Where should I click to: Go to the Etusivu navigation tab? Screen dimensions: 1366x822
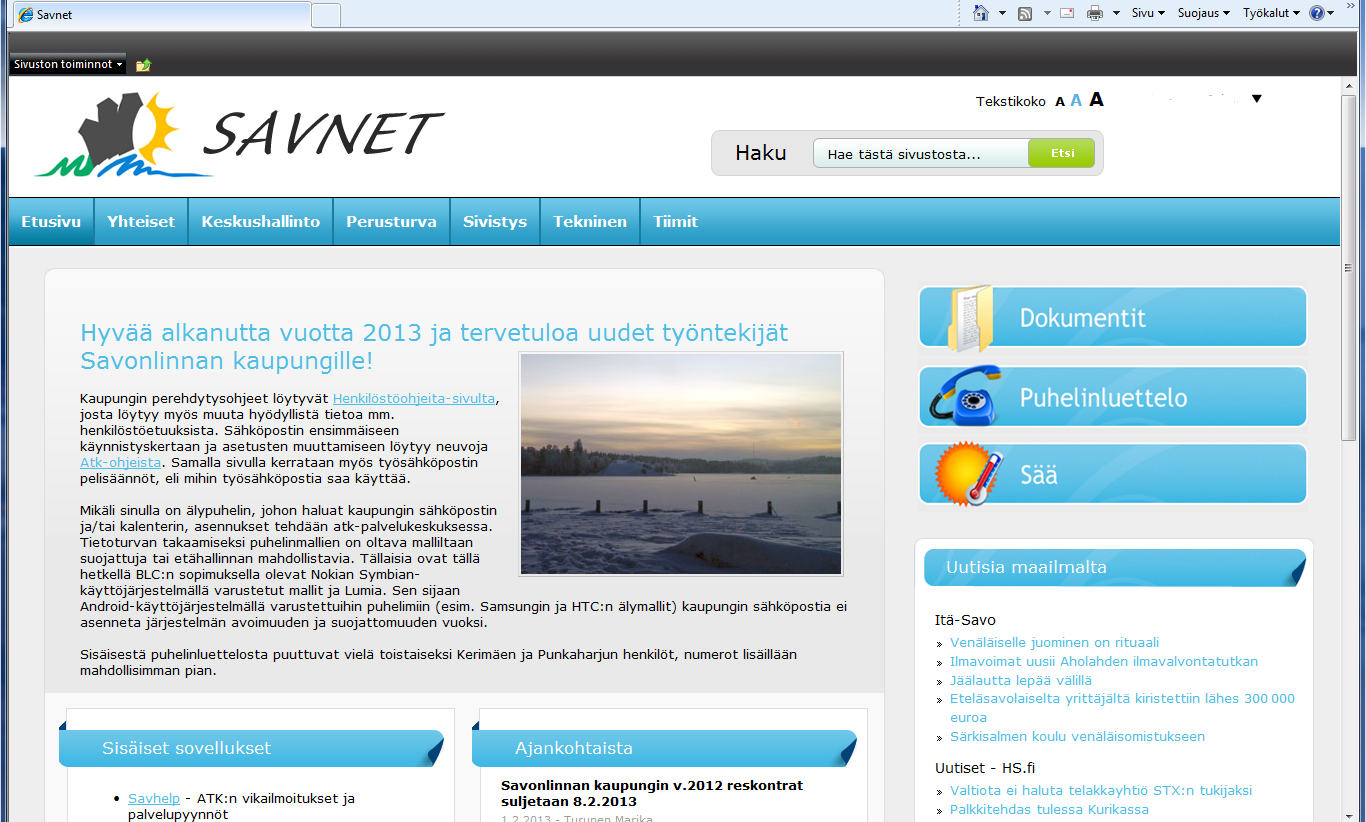[51, 222]
